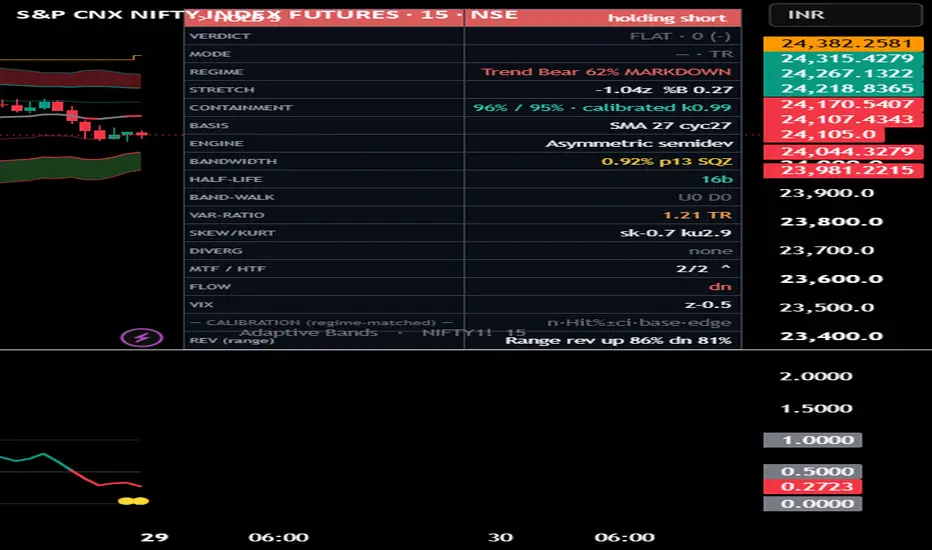The height and width of the screenshot is (550, 932).
Task: Select the red 23,981.2215 price label
Action: [843, 170]
